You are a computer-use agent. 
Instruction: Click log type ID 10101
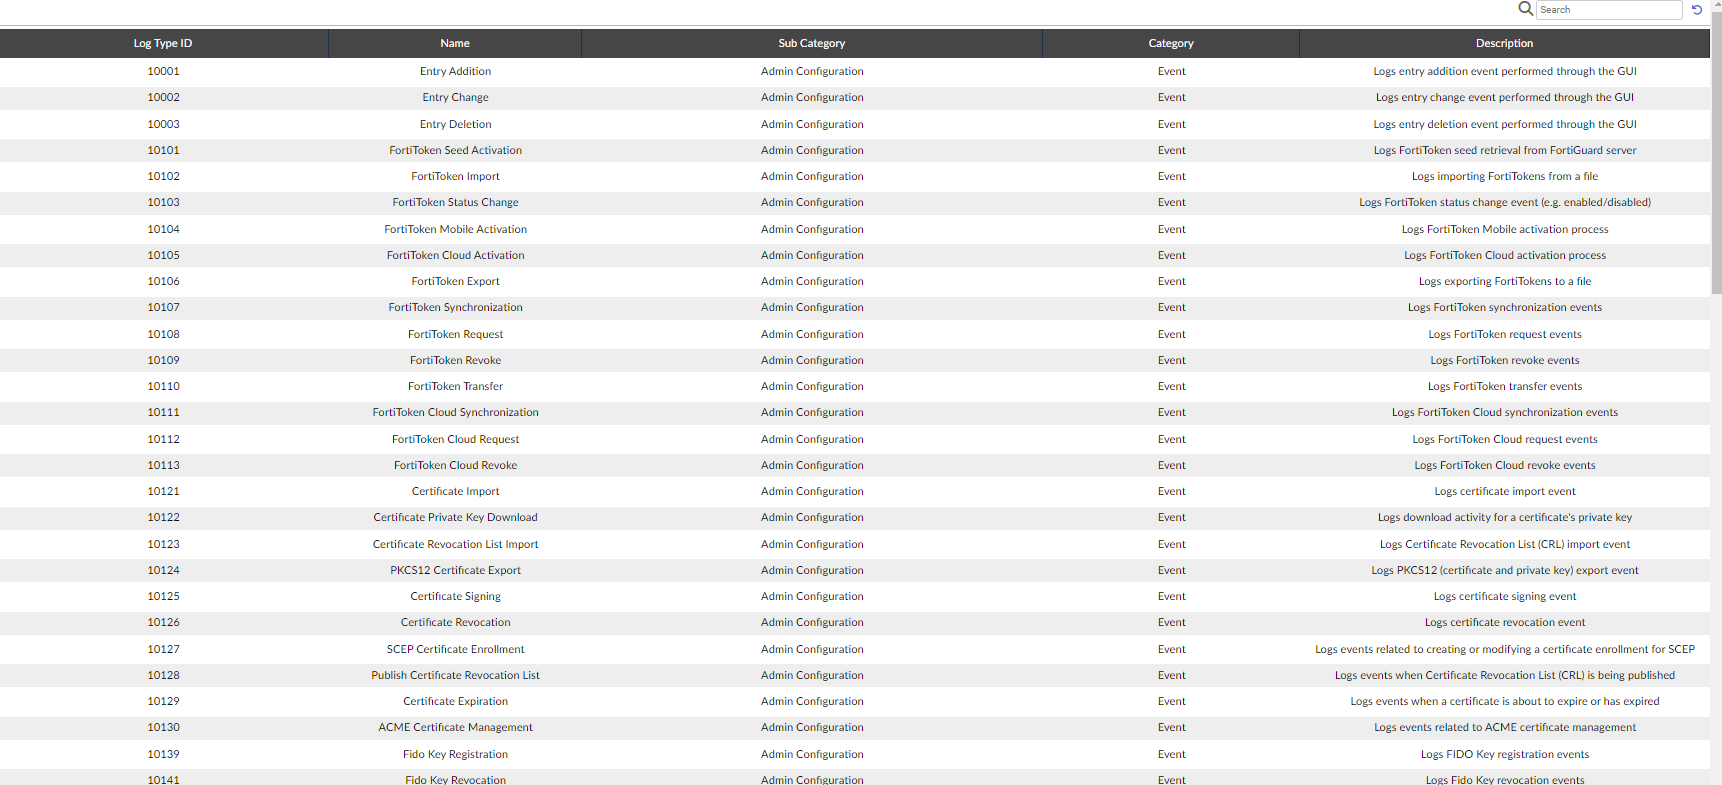click(163, 150)
